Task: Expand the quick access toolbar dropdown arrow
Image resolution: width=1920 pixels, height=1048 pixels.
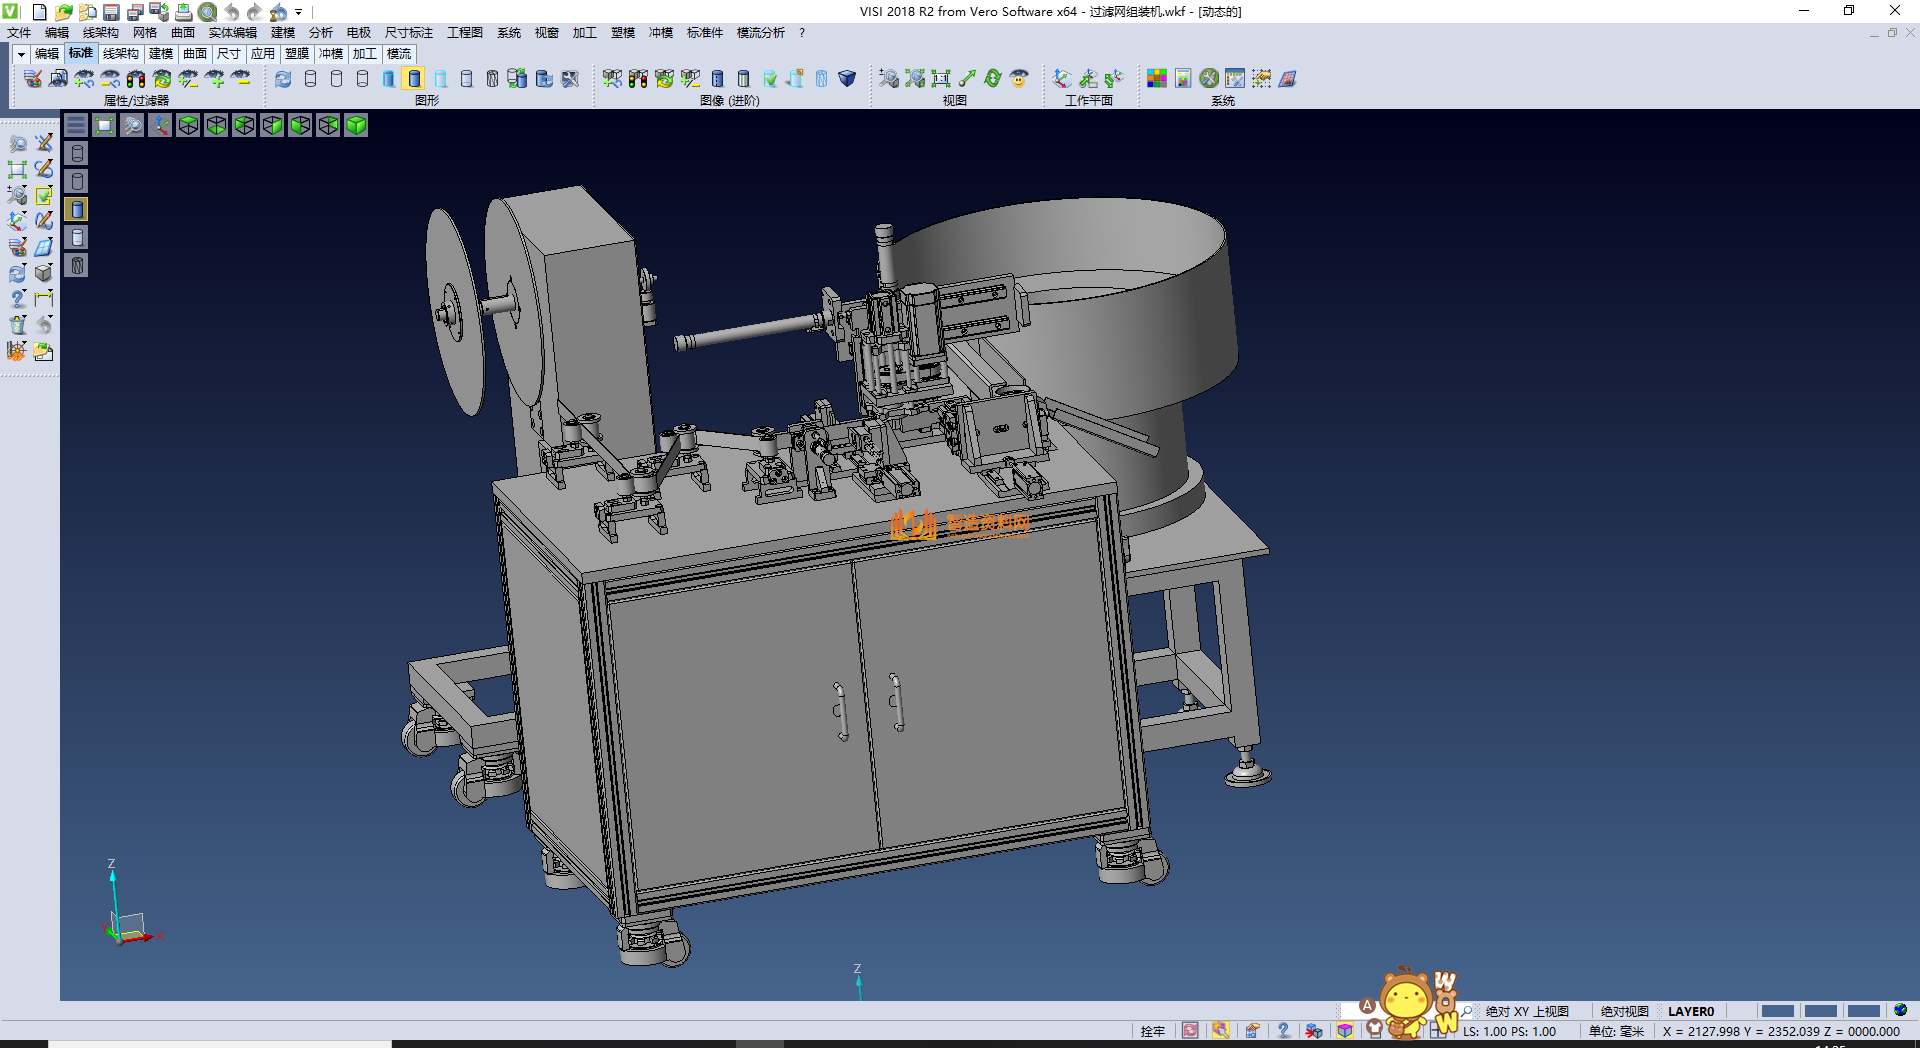Action: (299, 12)
